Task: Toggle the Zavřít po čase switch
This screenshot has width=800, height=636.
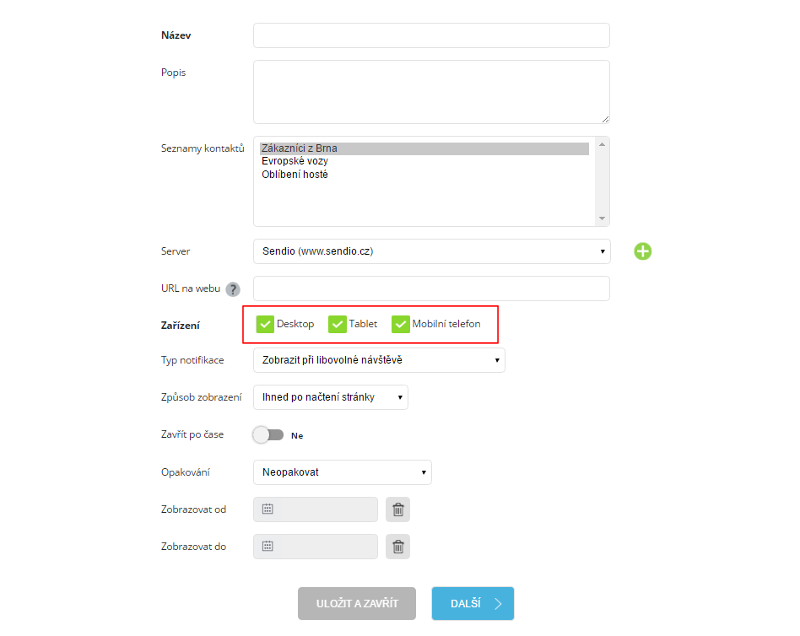Action: (268, 435)
